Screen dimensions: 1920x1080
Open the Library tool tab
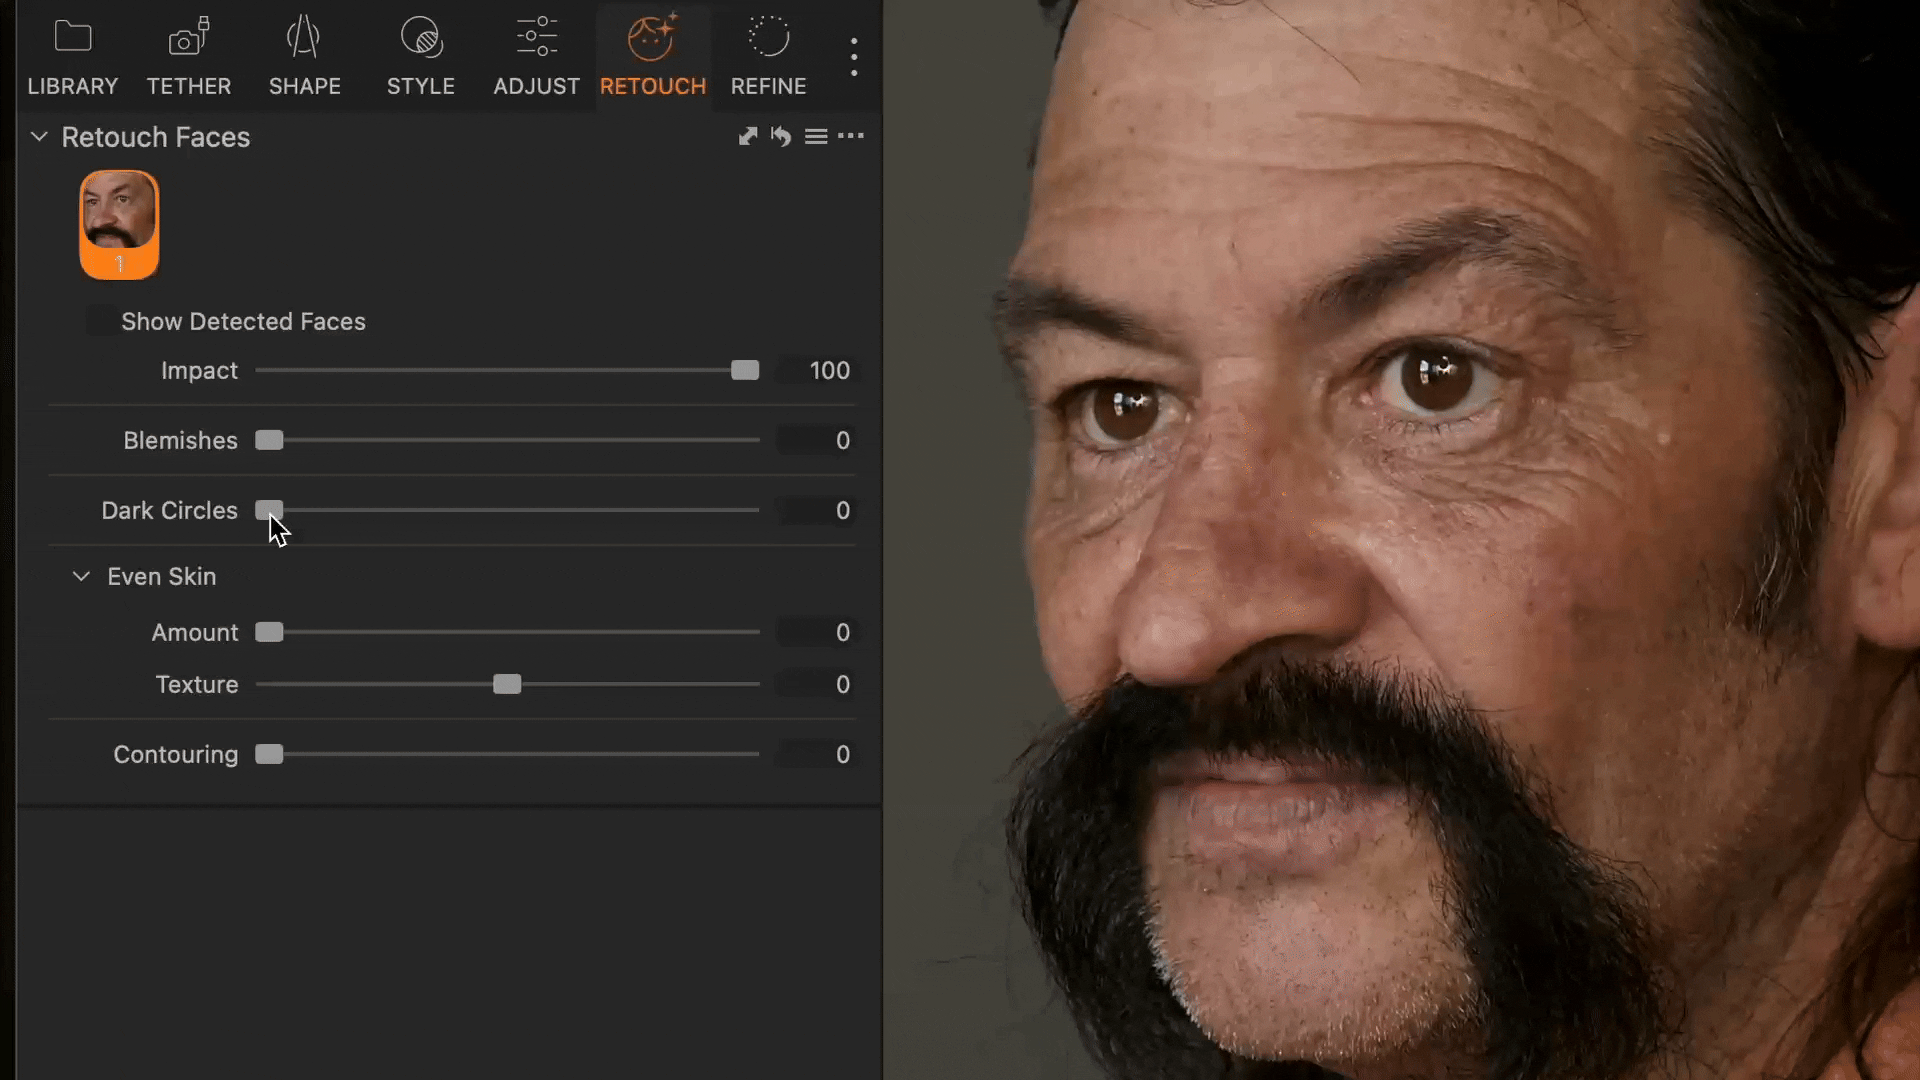(72, 57)
